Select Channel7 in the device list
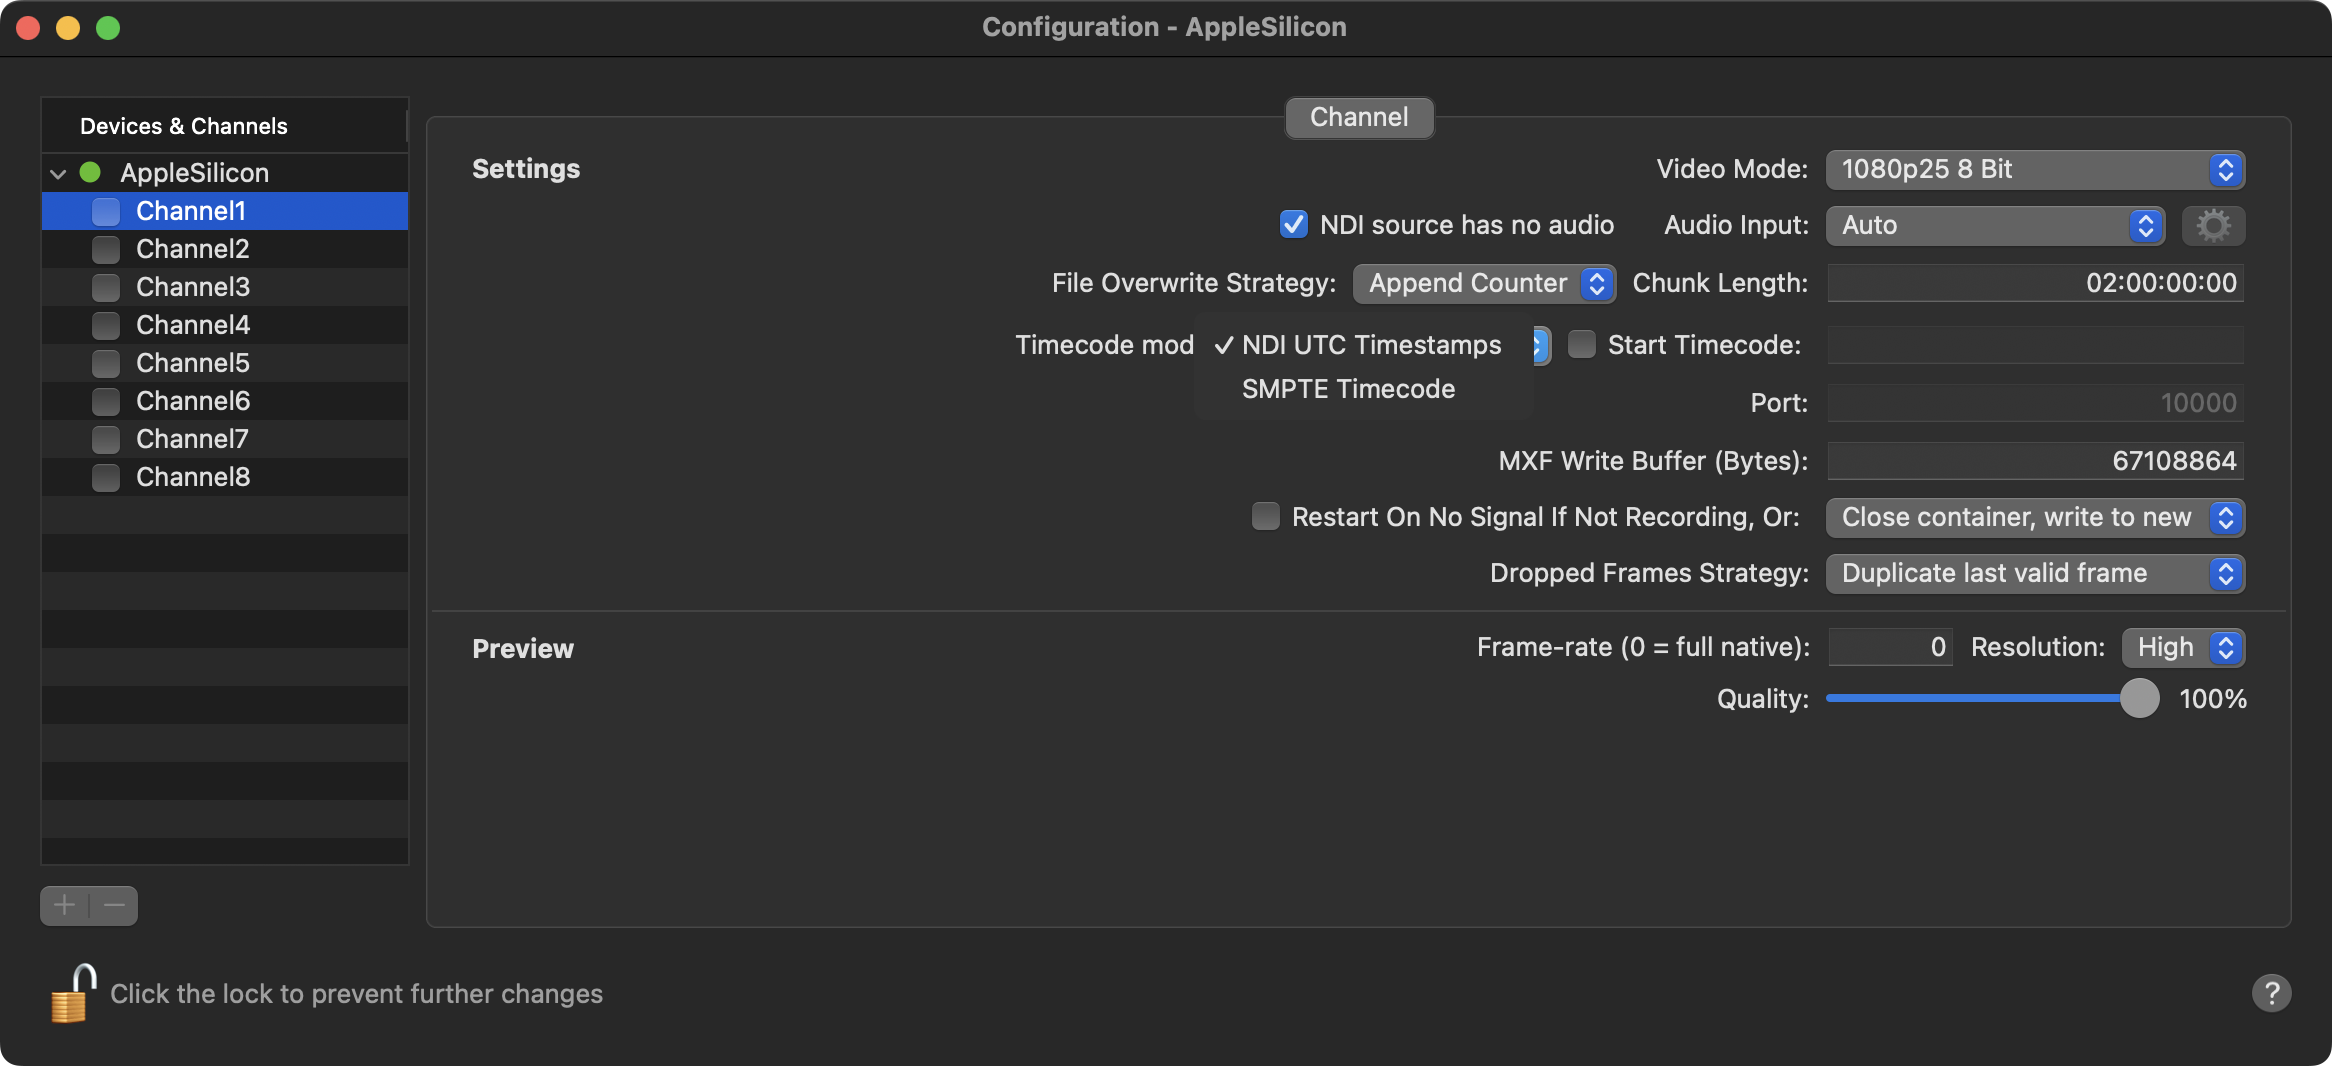 coord(225,439)
